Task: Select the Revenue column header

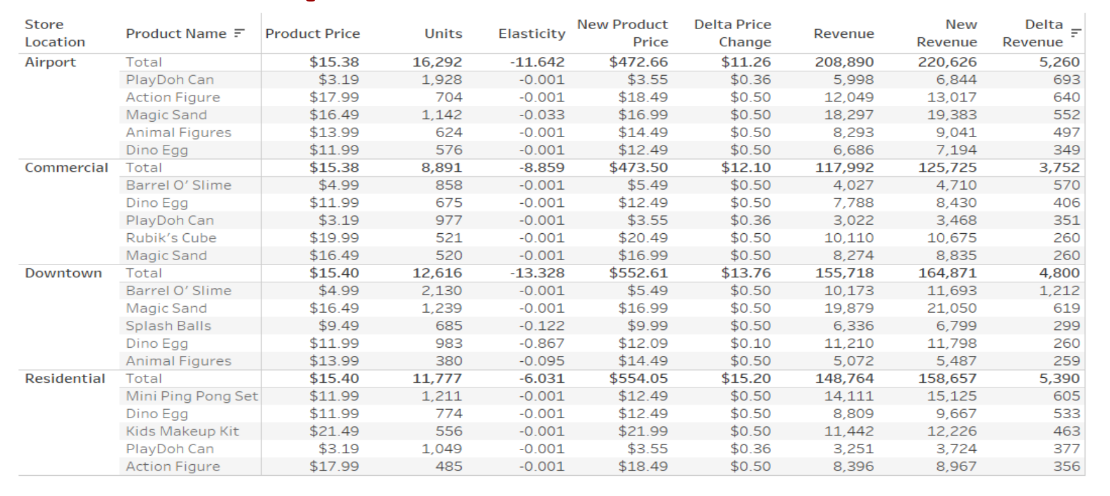Action: [x=843, y=34]
